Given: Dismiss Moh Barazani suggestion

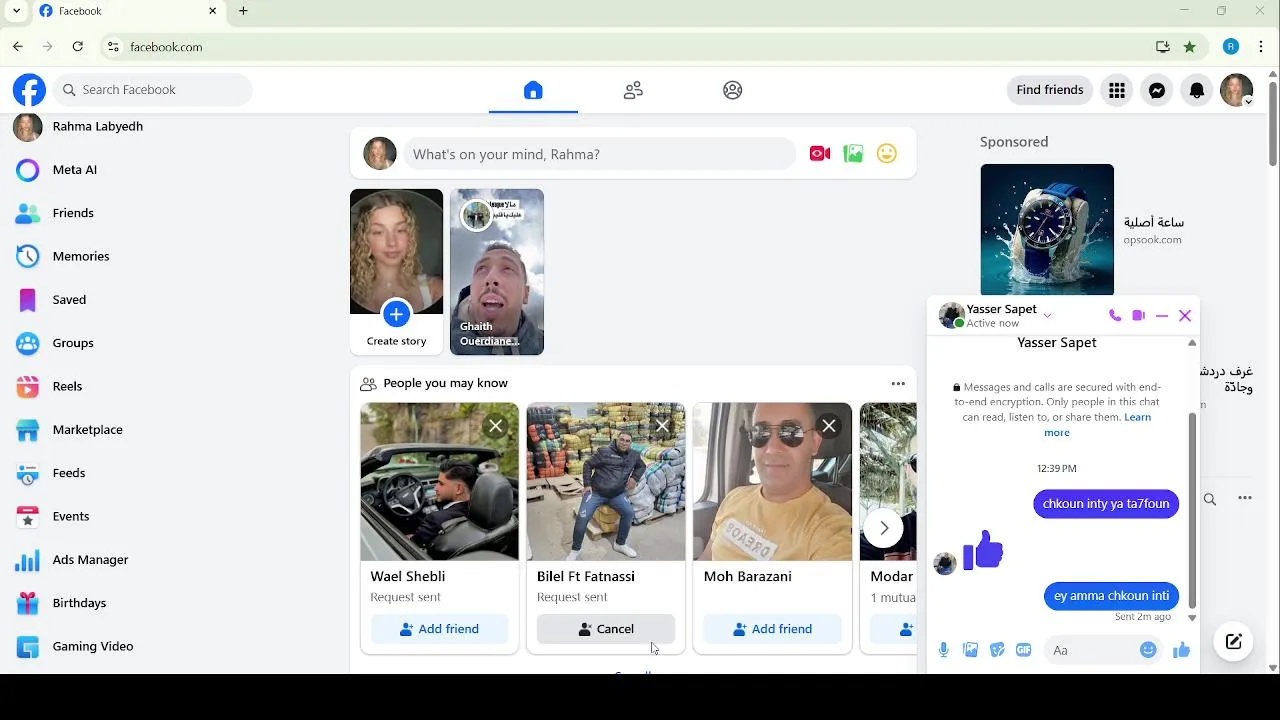Looking at the screenshot, I should pyautogui.click(x=829, y=427).
